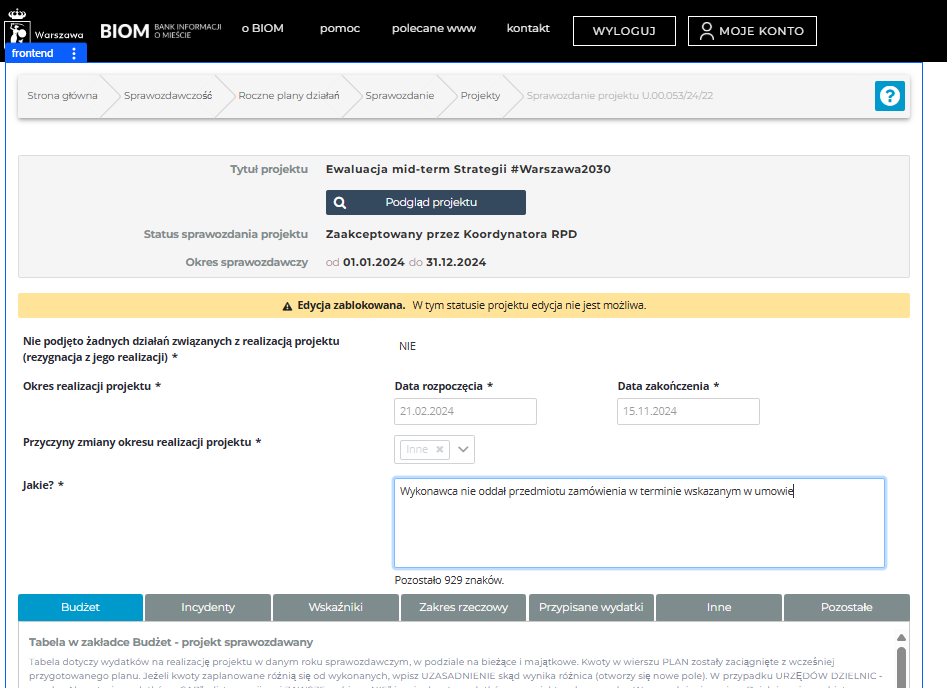The height and width of the screenshot is (688, 947).
Task: Open the frontend three-dots menu
Action: coord(74,53)
